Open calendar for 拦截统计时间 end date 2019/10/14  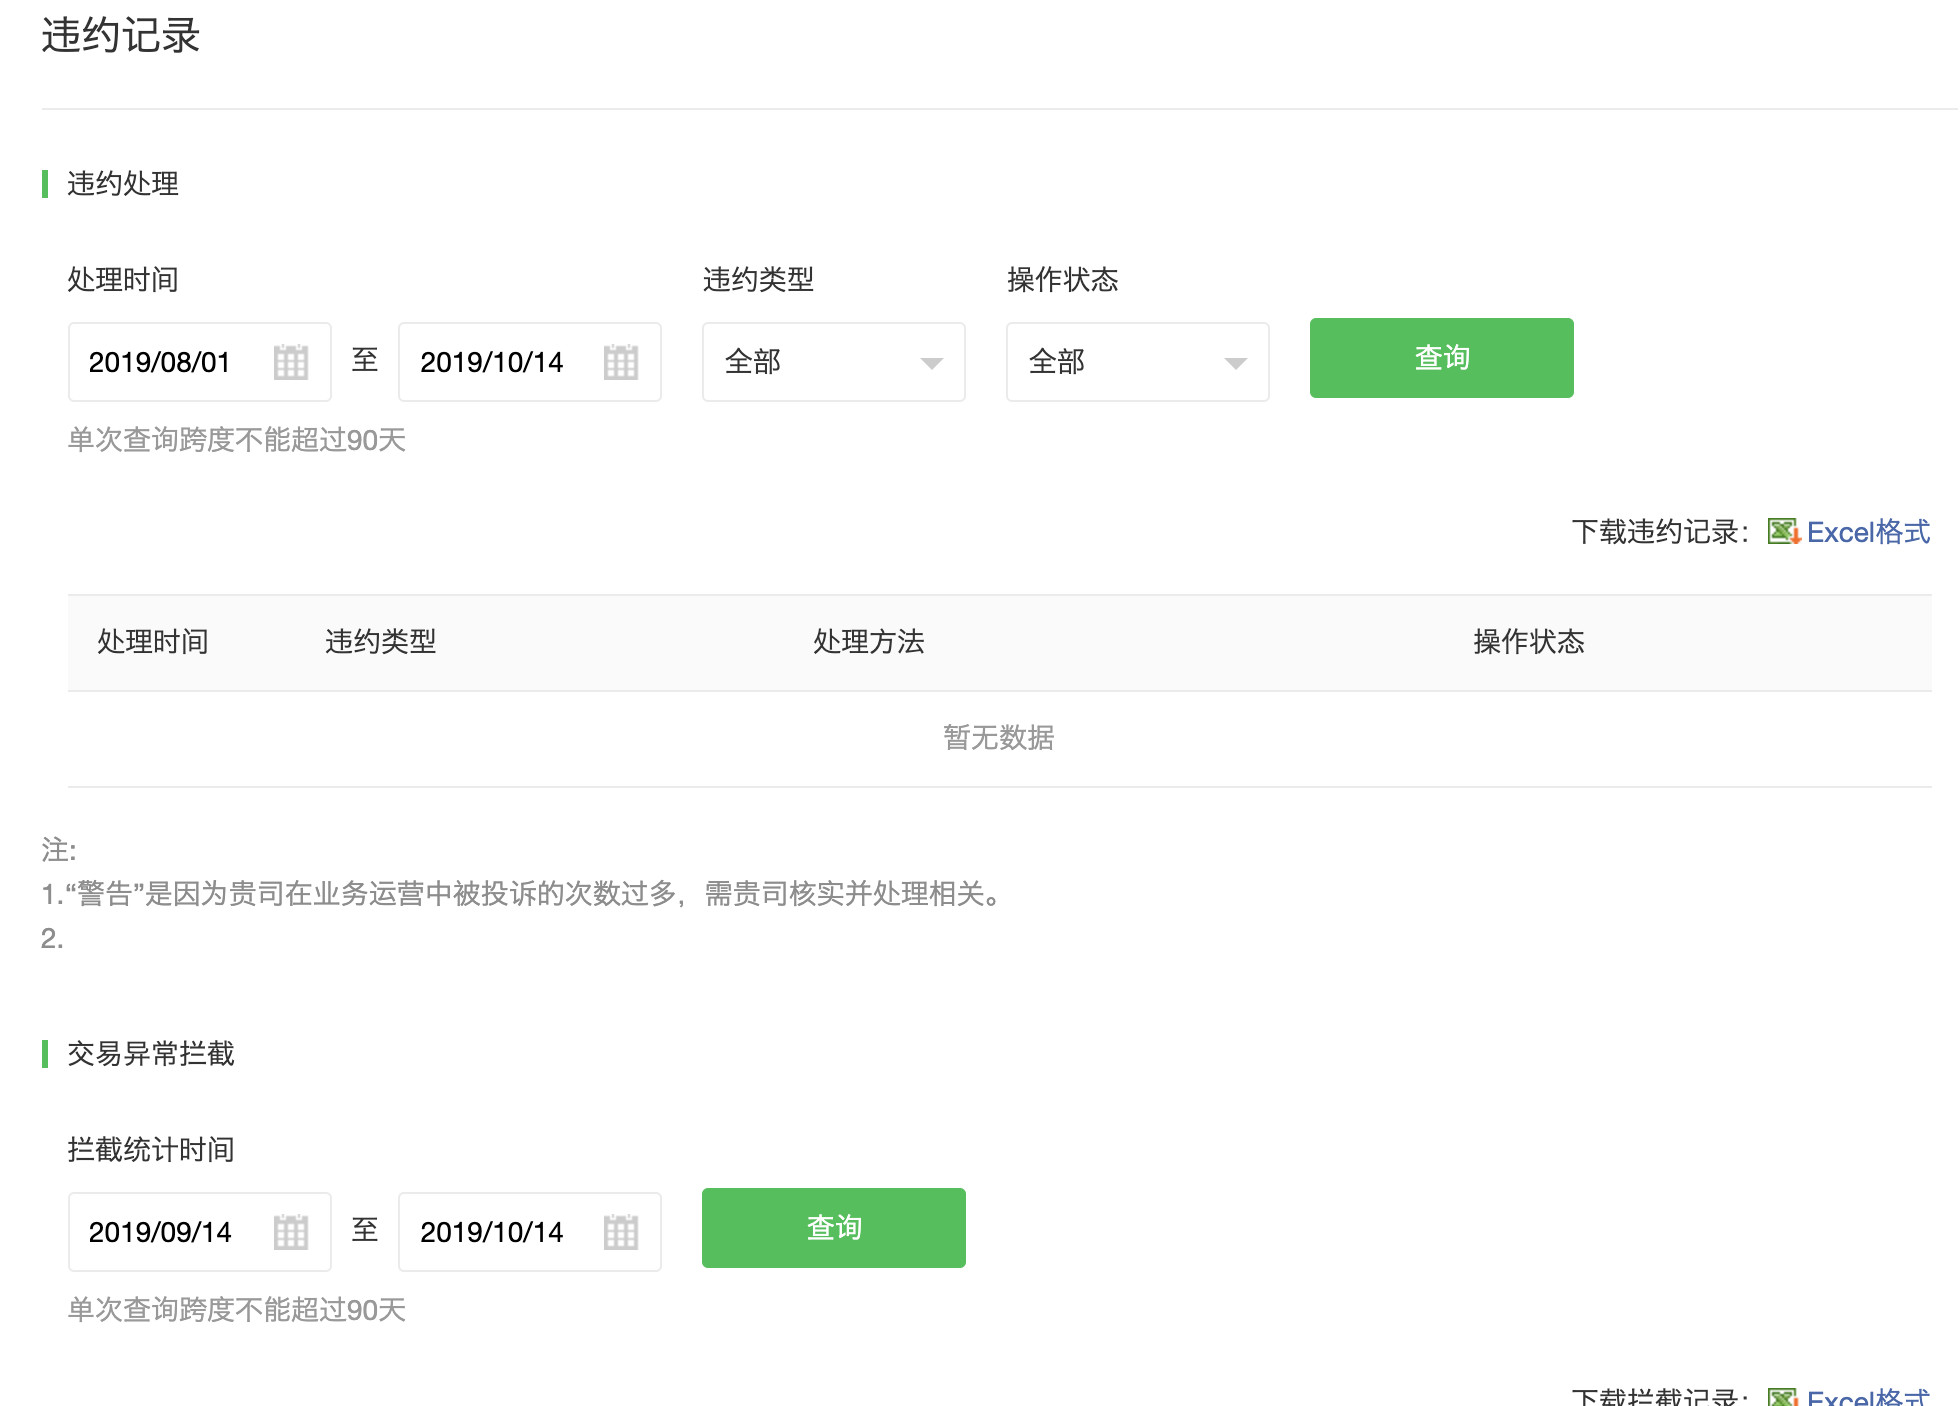point(621,1232)
